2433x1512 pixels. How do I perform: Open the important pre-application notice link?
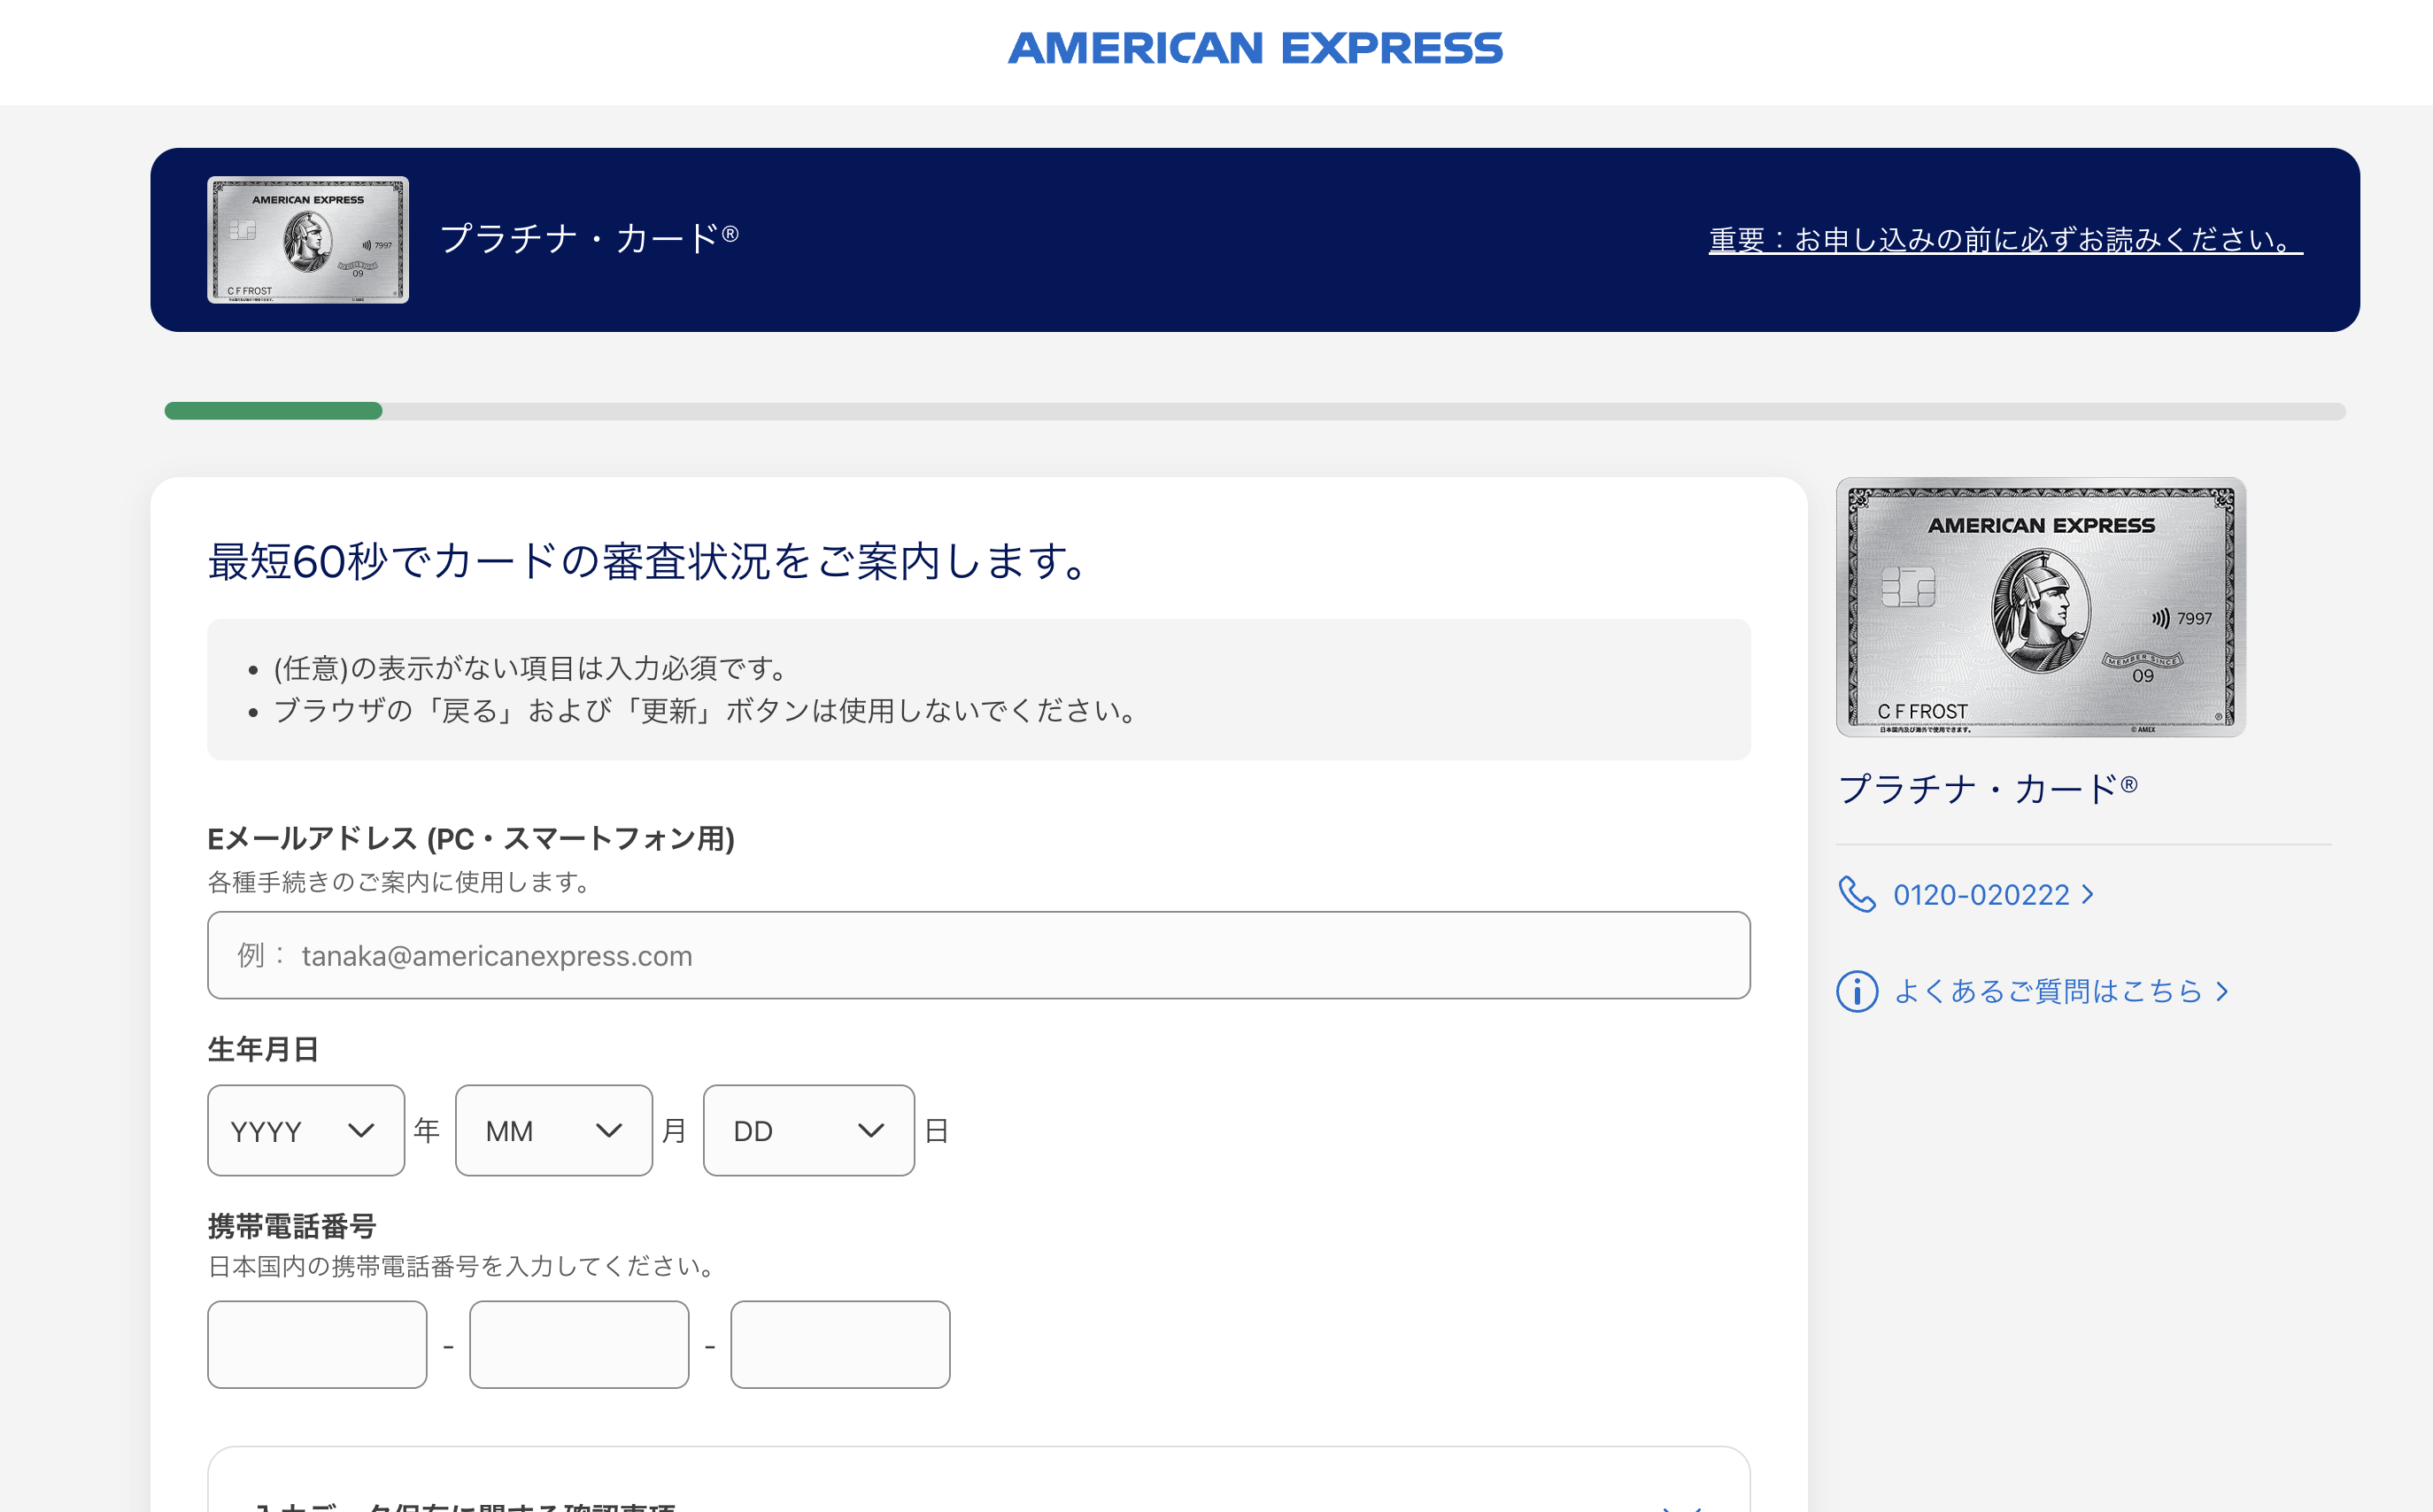coord(2006,240)
